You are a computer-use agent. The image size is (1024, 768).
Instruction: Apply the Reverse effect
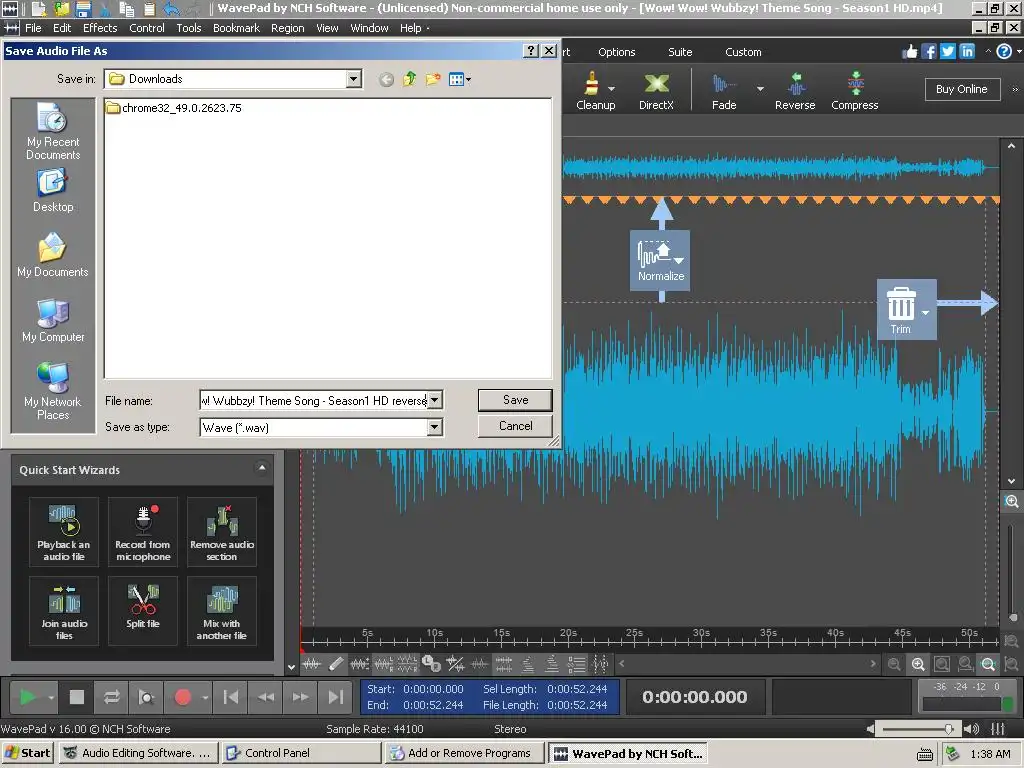(x=795, y=91)
